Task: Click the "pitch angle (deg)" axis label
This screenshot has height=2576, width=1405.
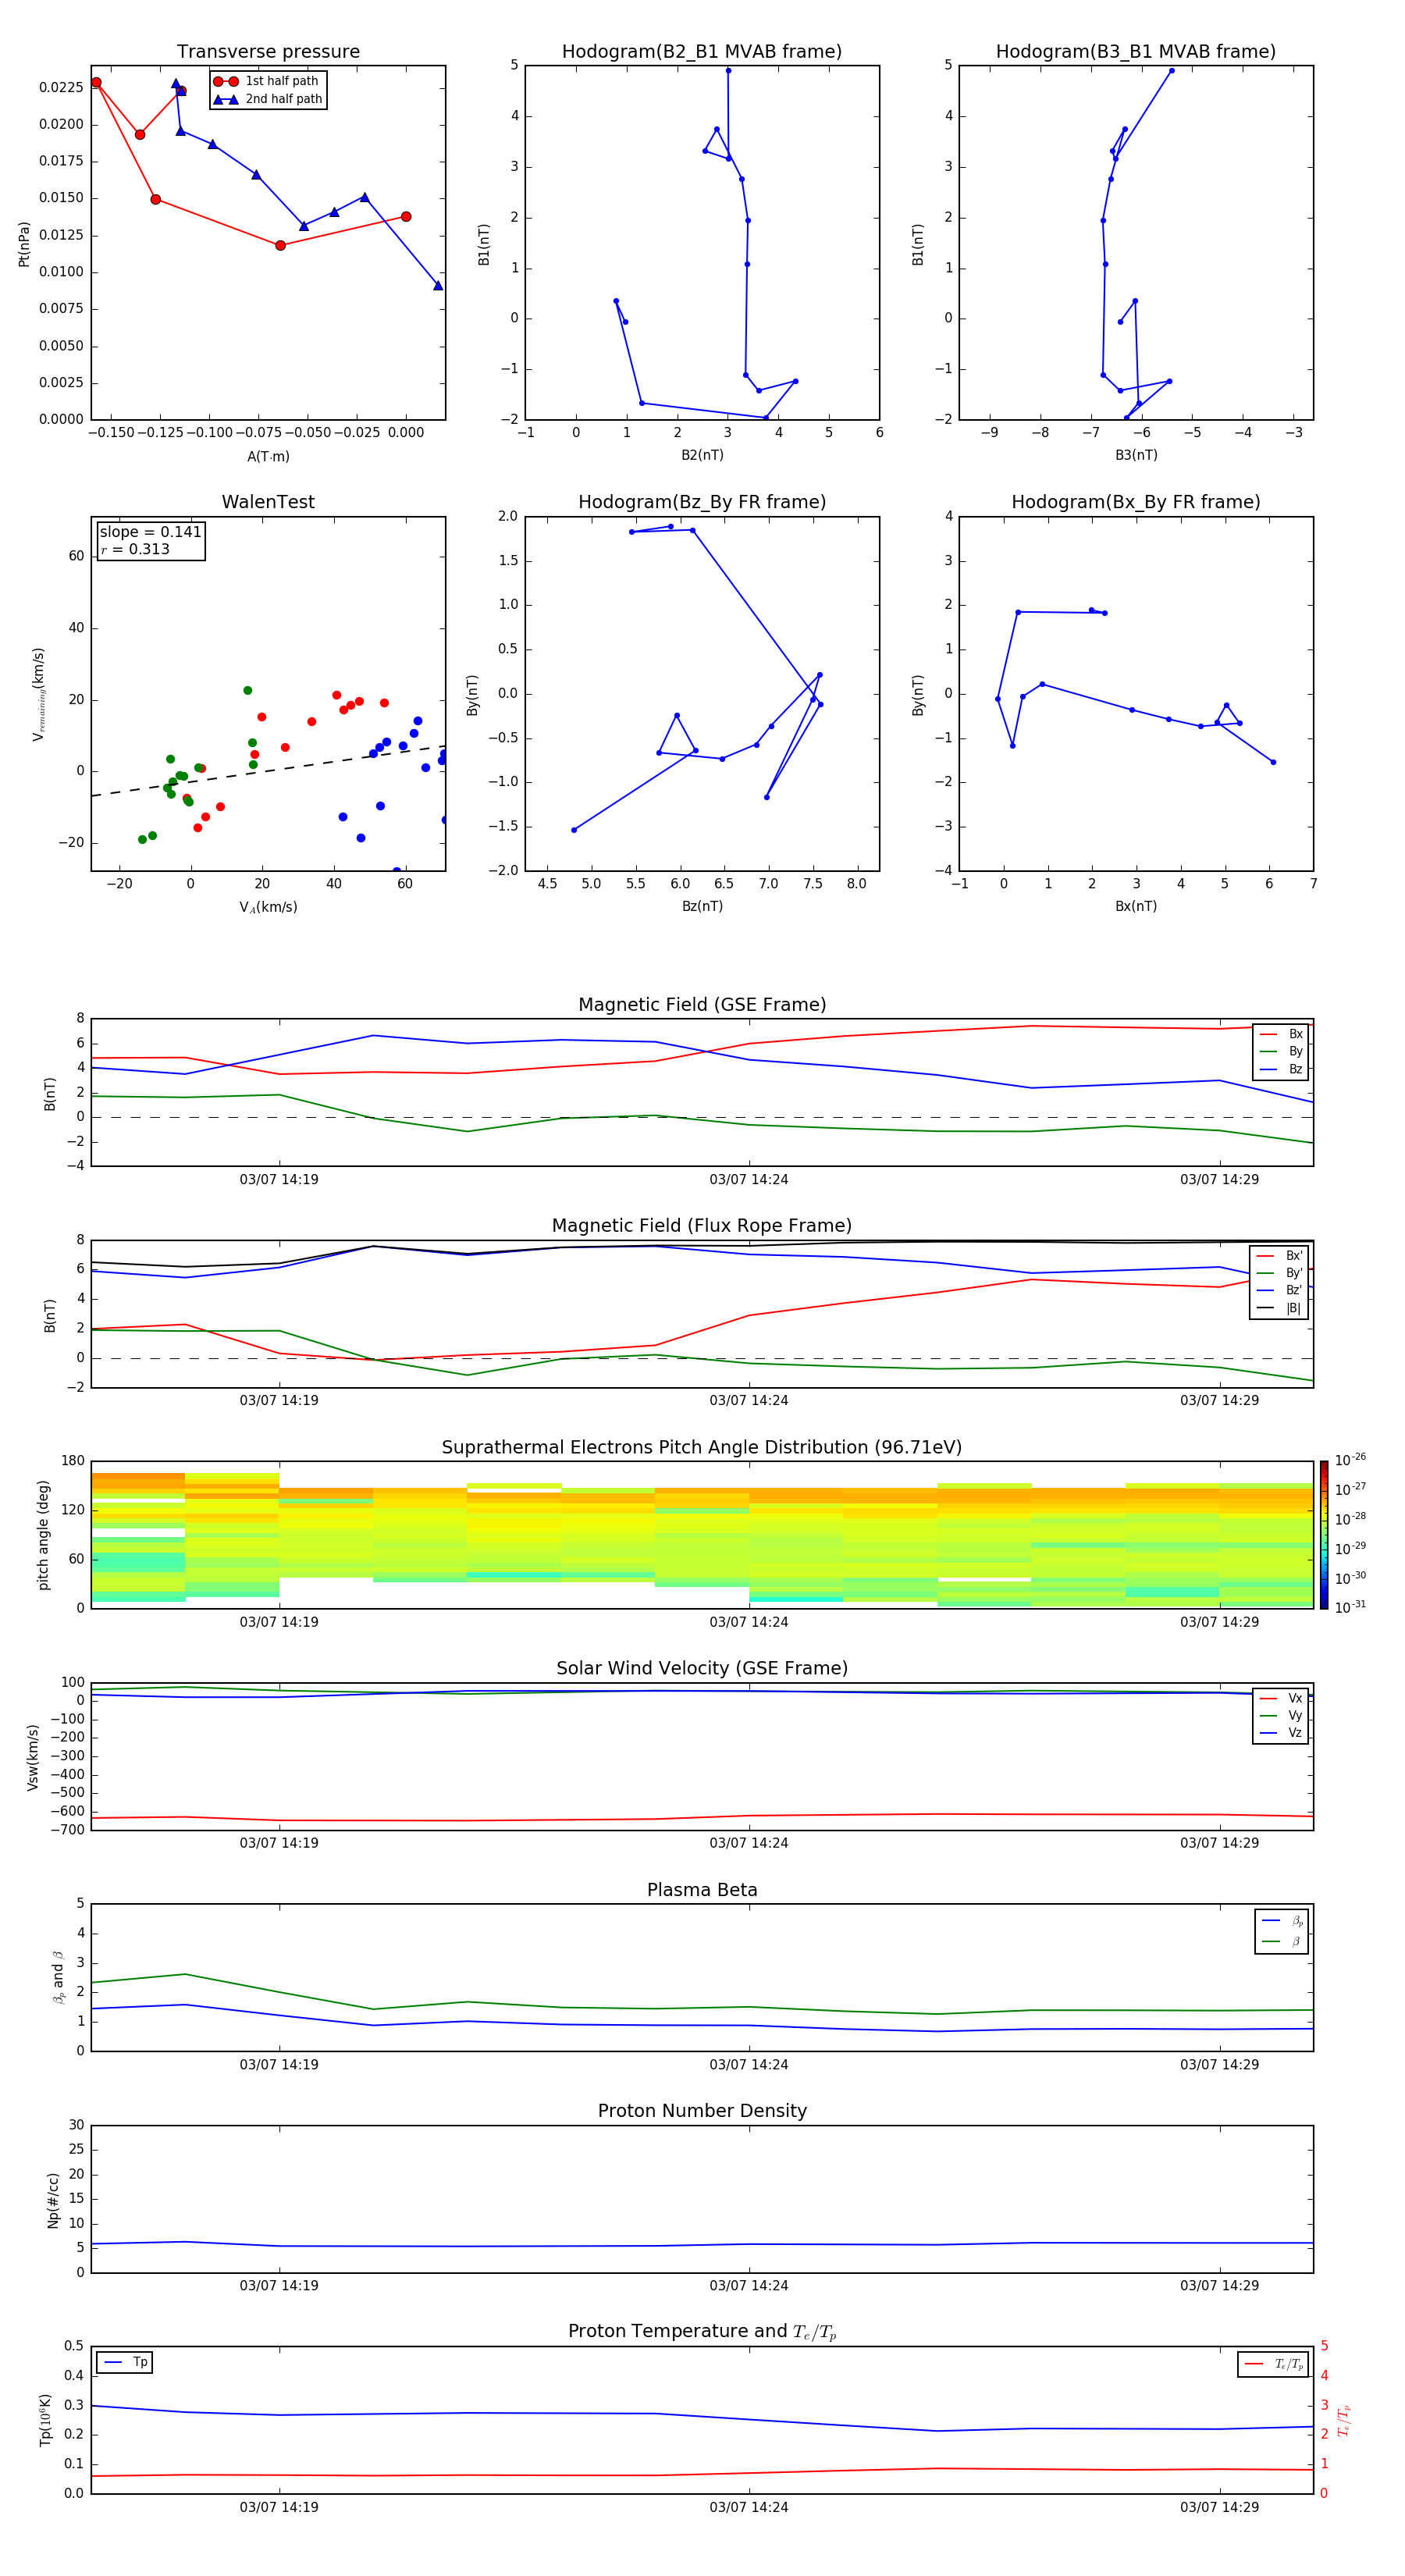Action: point(43,1535)
